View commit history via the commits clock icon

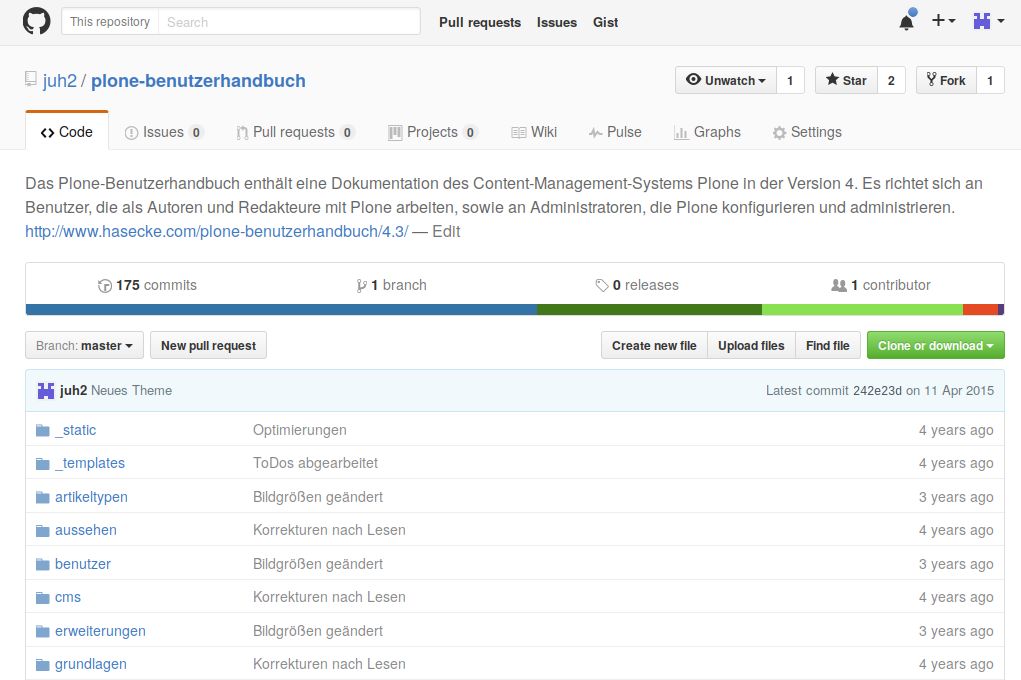click(x=106, y=285)
